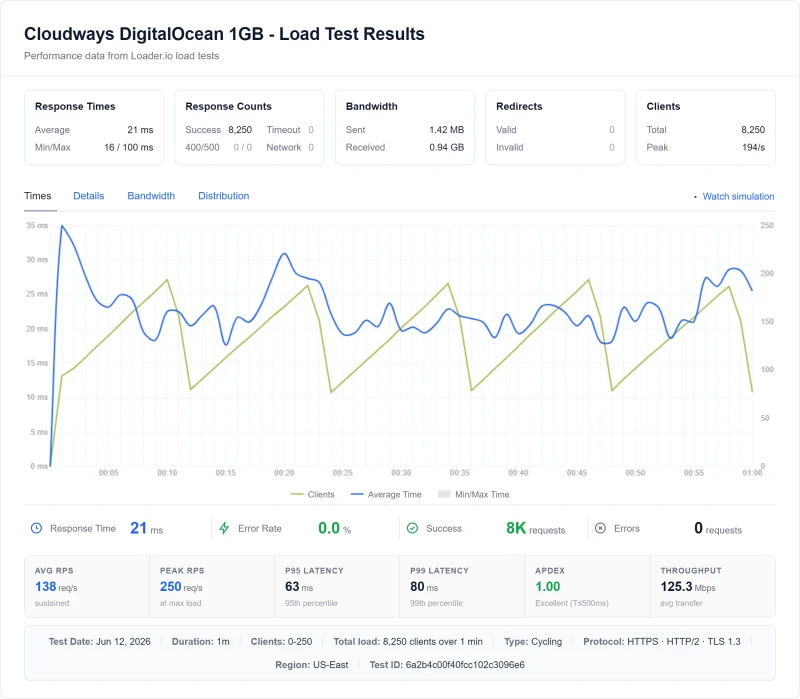
Task: Click the 35 ms y-axis label
Action: click(x=37, y=226)
